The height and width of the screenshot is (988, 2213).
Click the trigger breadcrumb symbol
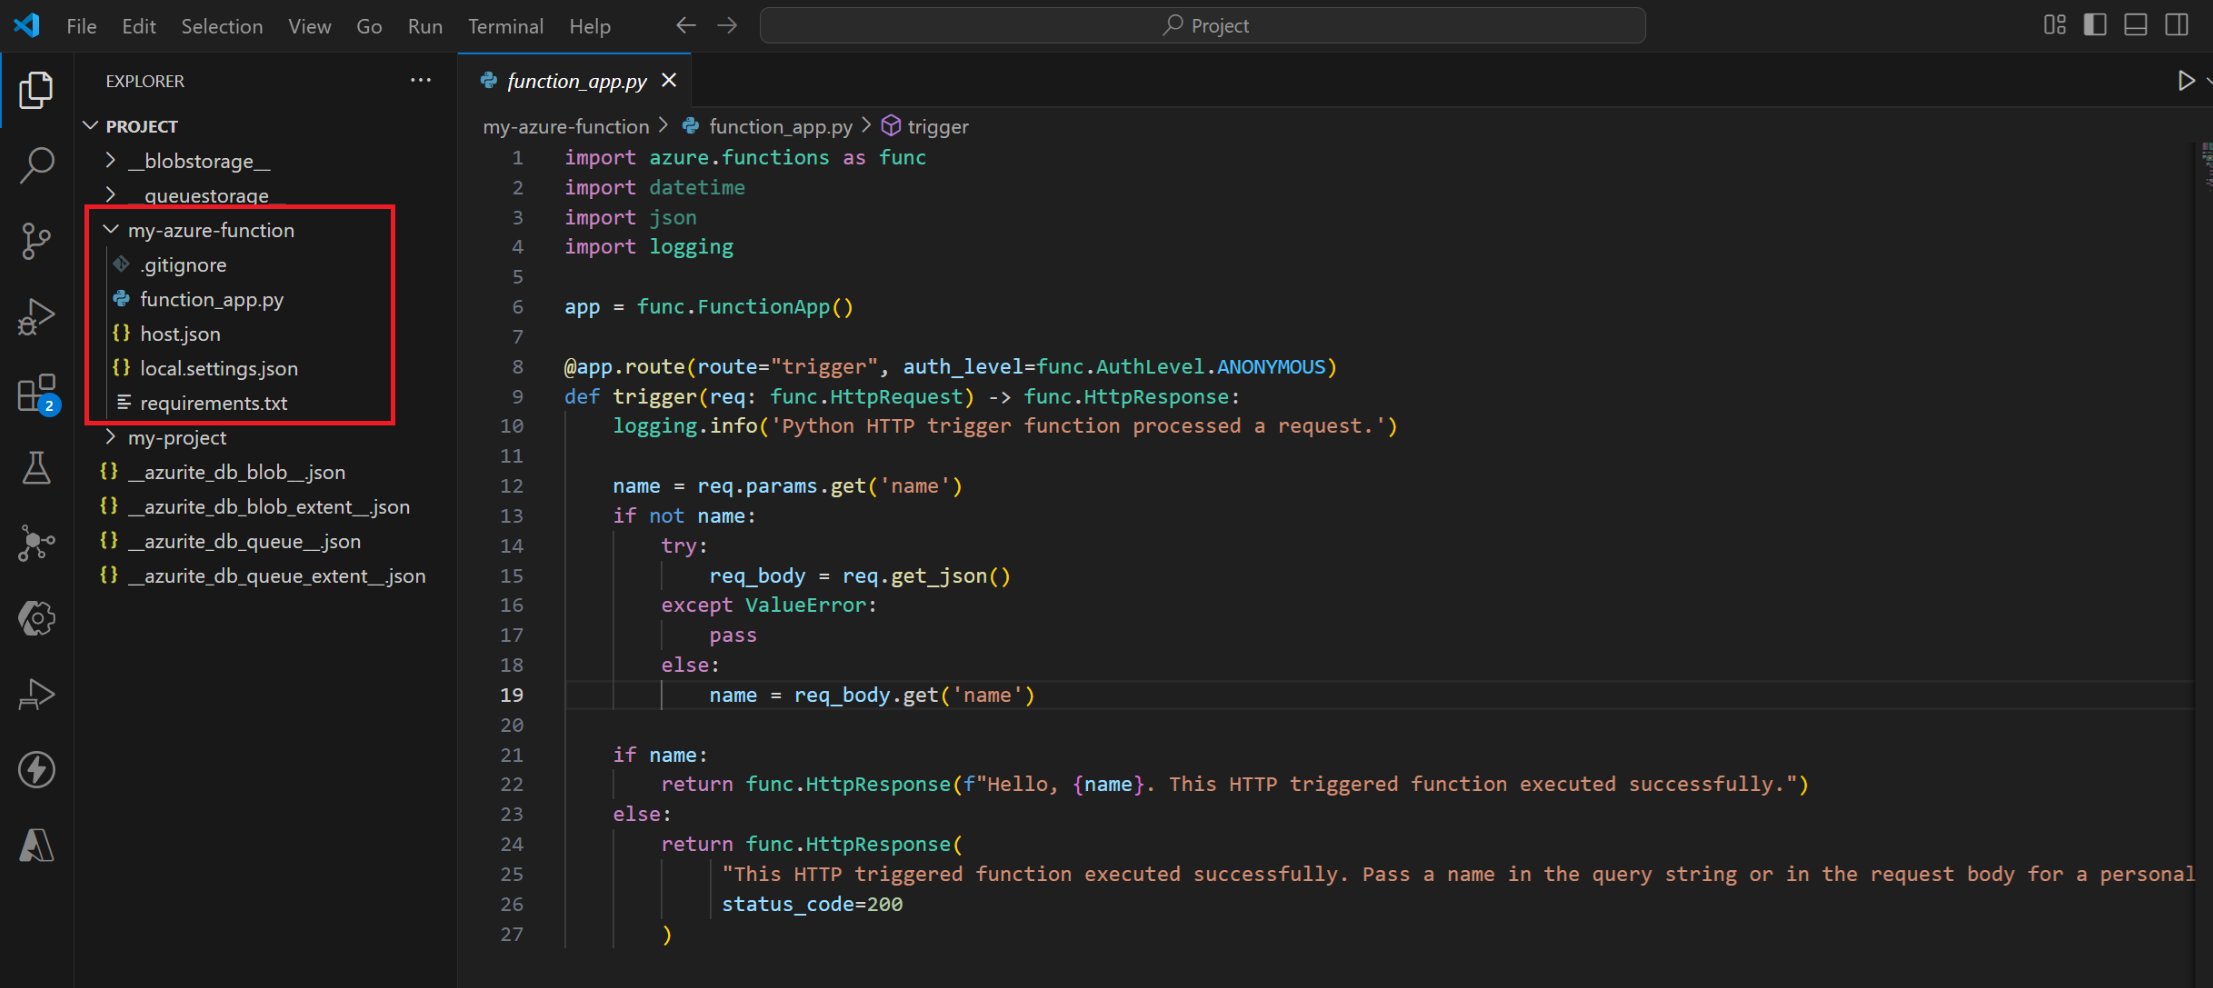pyautogui.click(x=937, y=127)
